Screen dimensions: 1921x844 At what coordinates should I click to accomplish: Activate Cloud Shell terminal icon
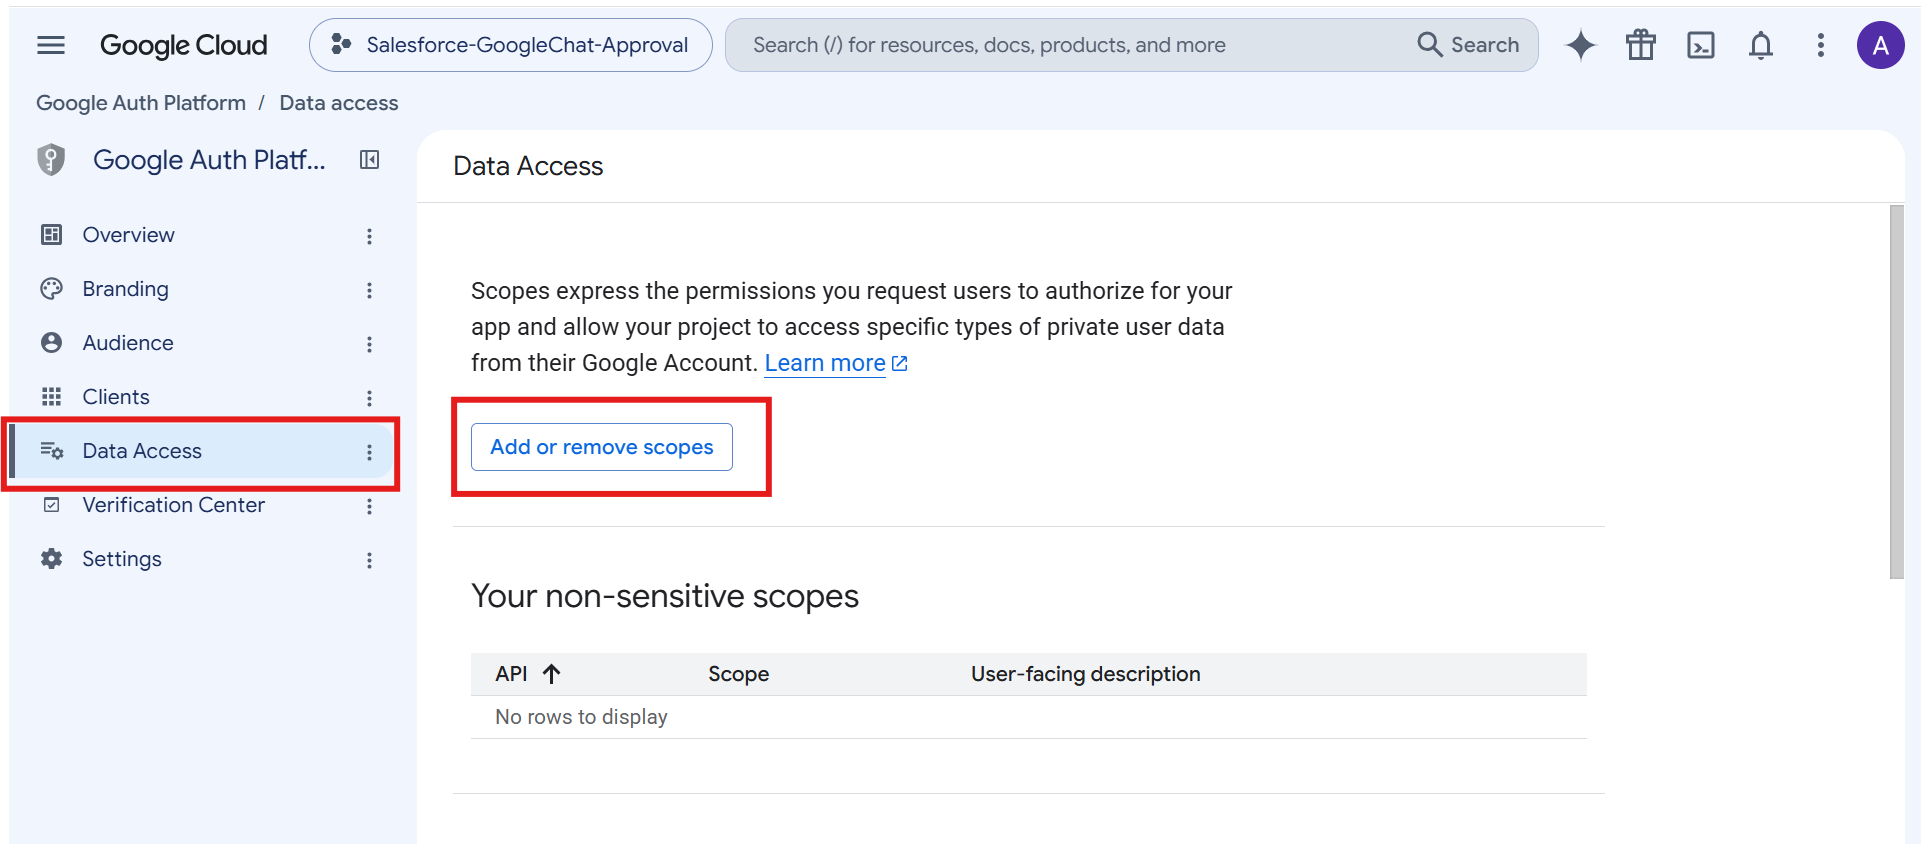coord(1701,45)
